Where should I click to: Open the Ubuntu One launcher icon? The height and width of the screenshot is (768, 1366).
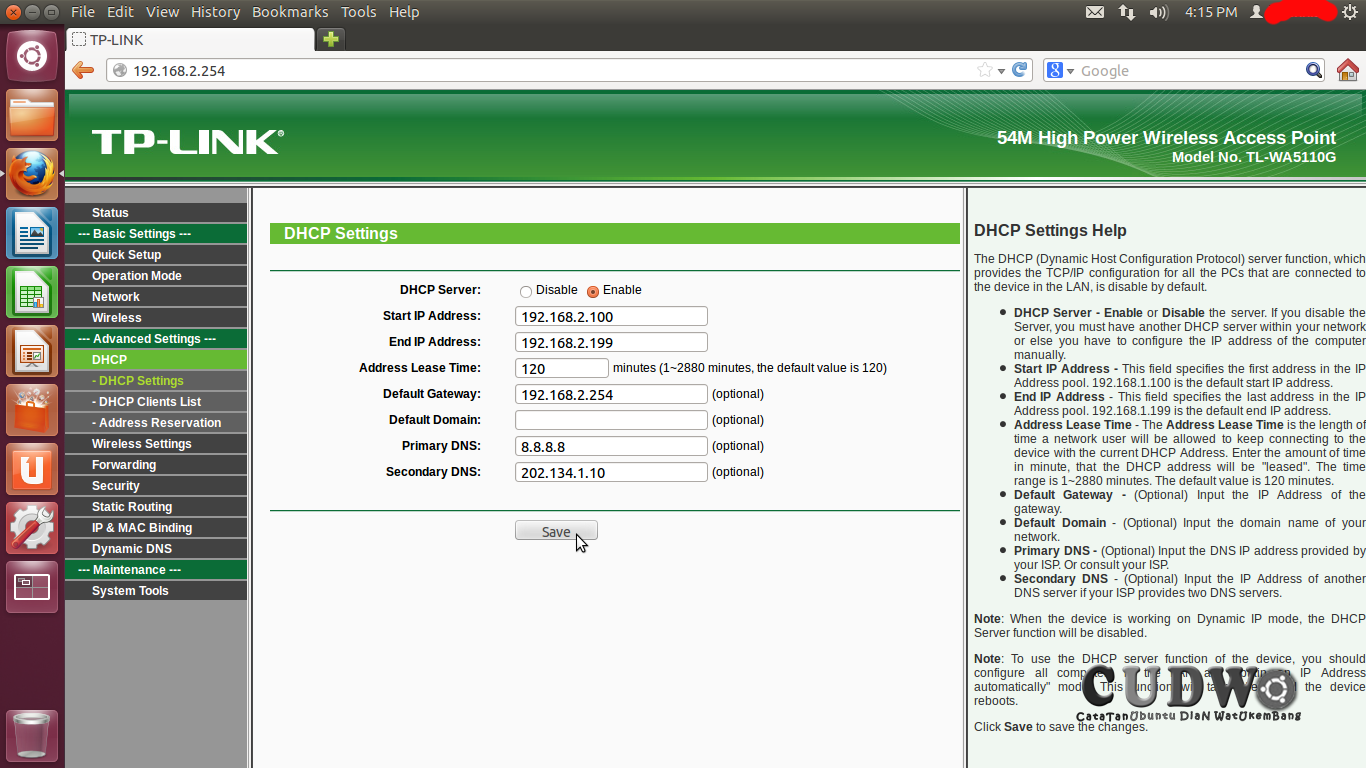(x=32, y=469)
